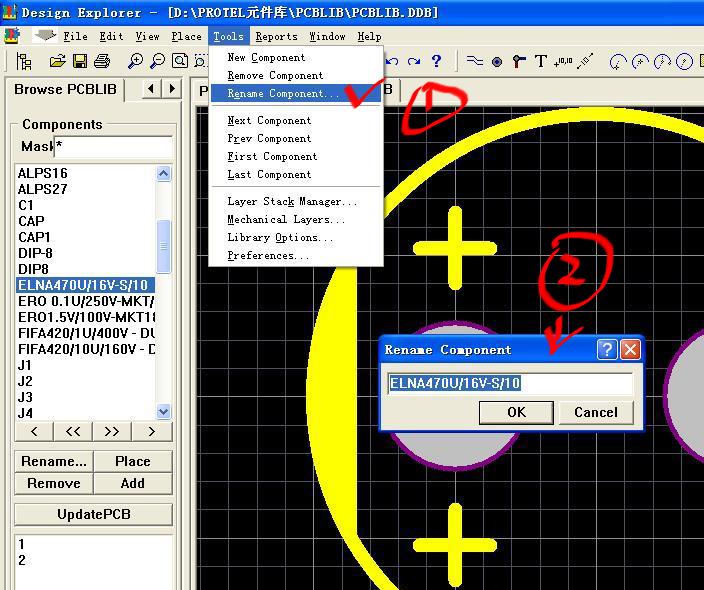704x590 pixels.
Task: Open the Help menu
Action: click(x=370, y=36)
